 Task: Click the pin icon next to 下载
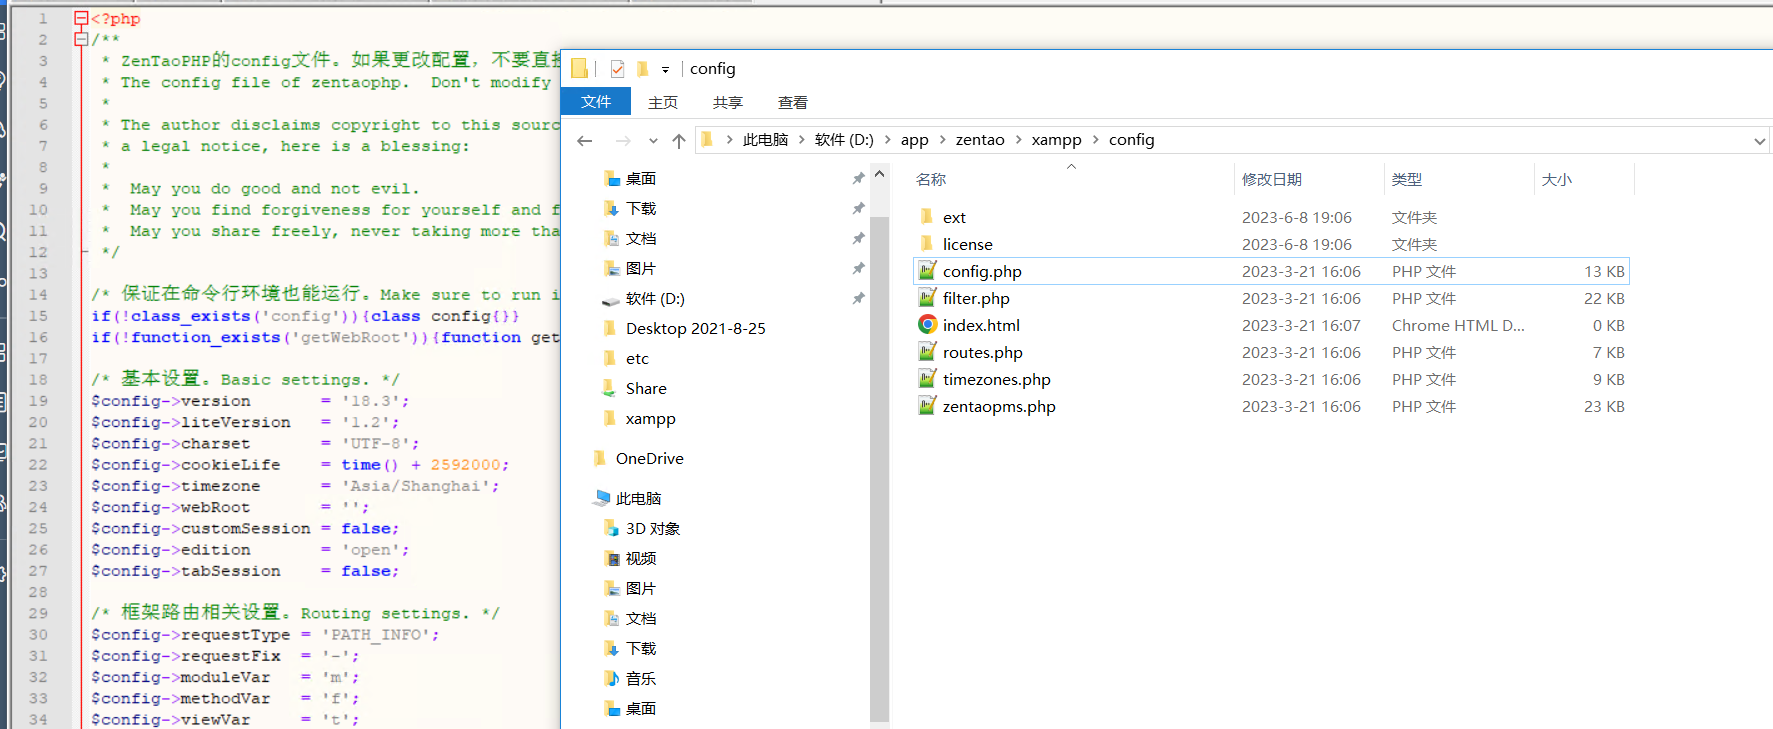[858, 209]
